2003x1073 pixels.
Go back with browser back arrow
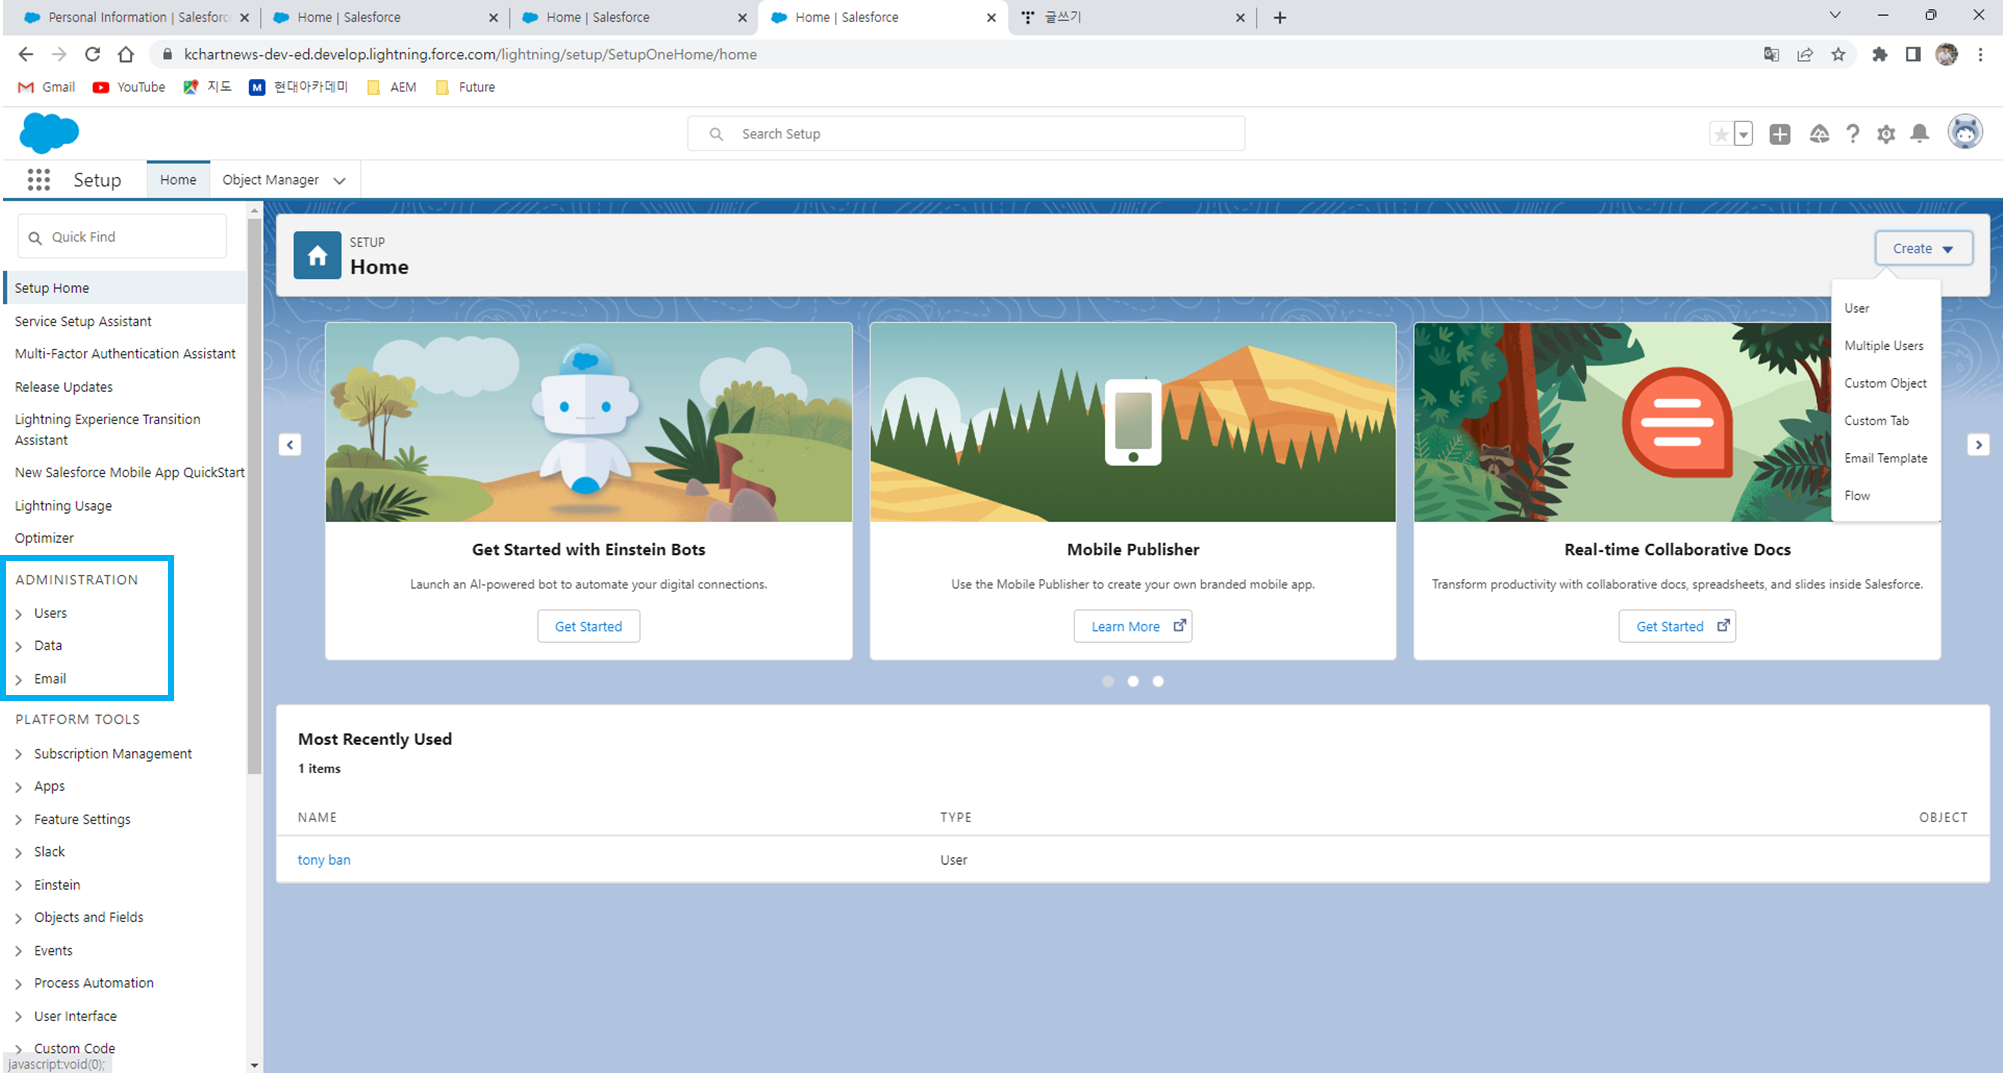pyautogui.click(x=26, y=54)
